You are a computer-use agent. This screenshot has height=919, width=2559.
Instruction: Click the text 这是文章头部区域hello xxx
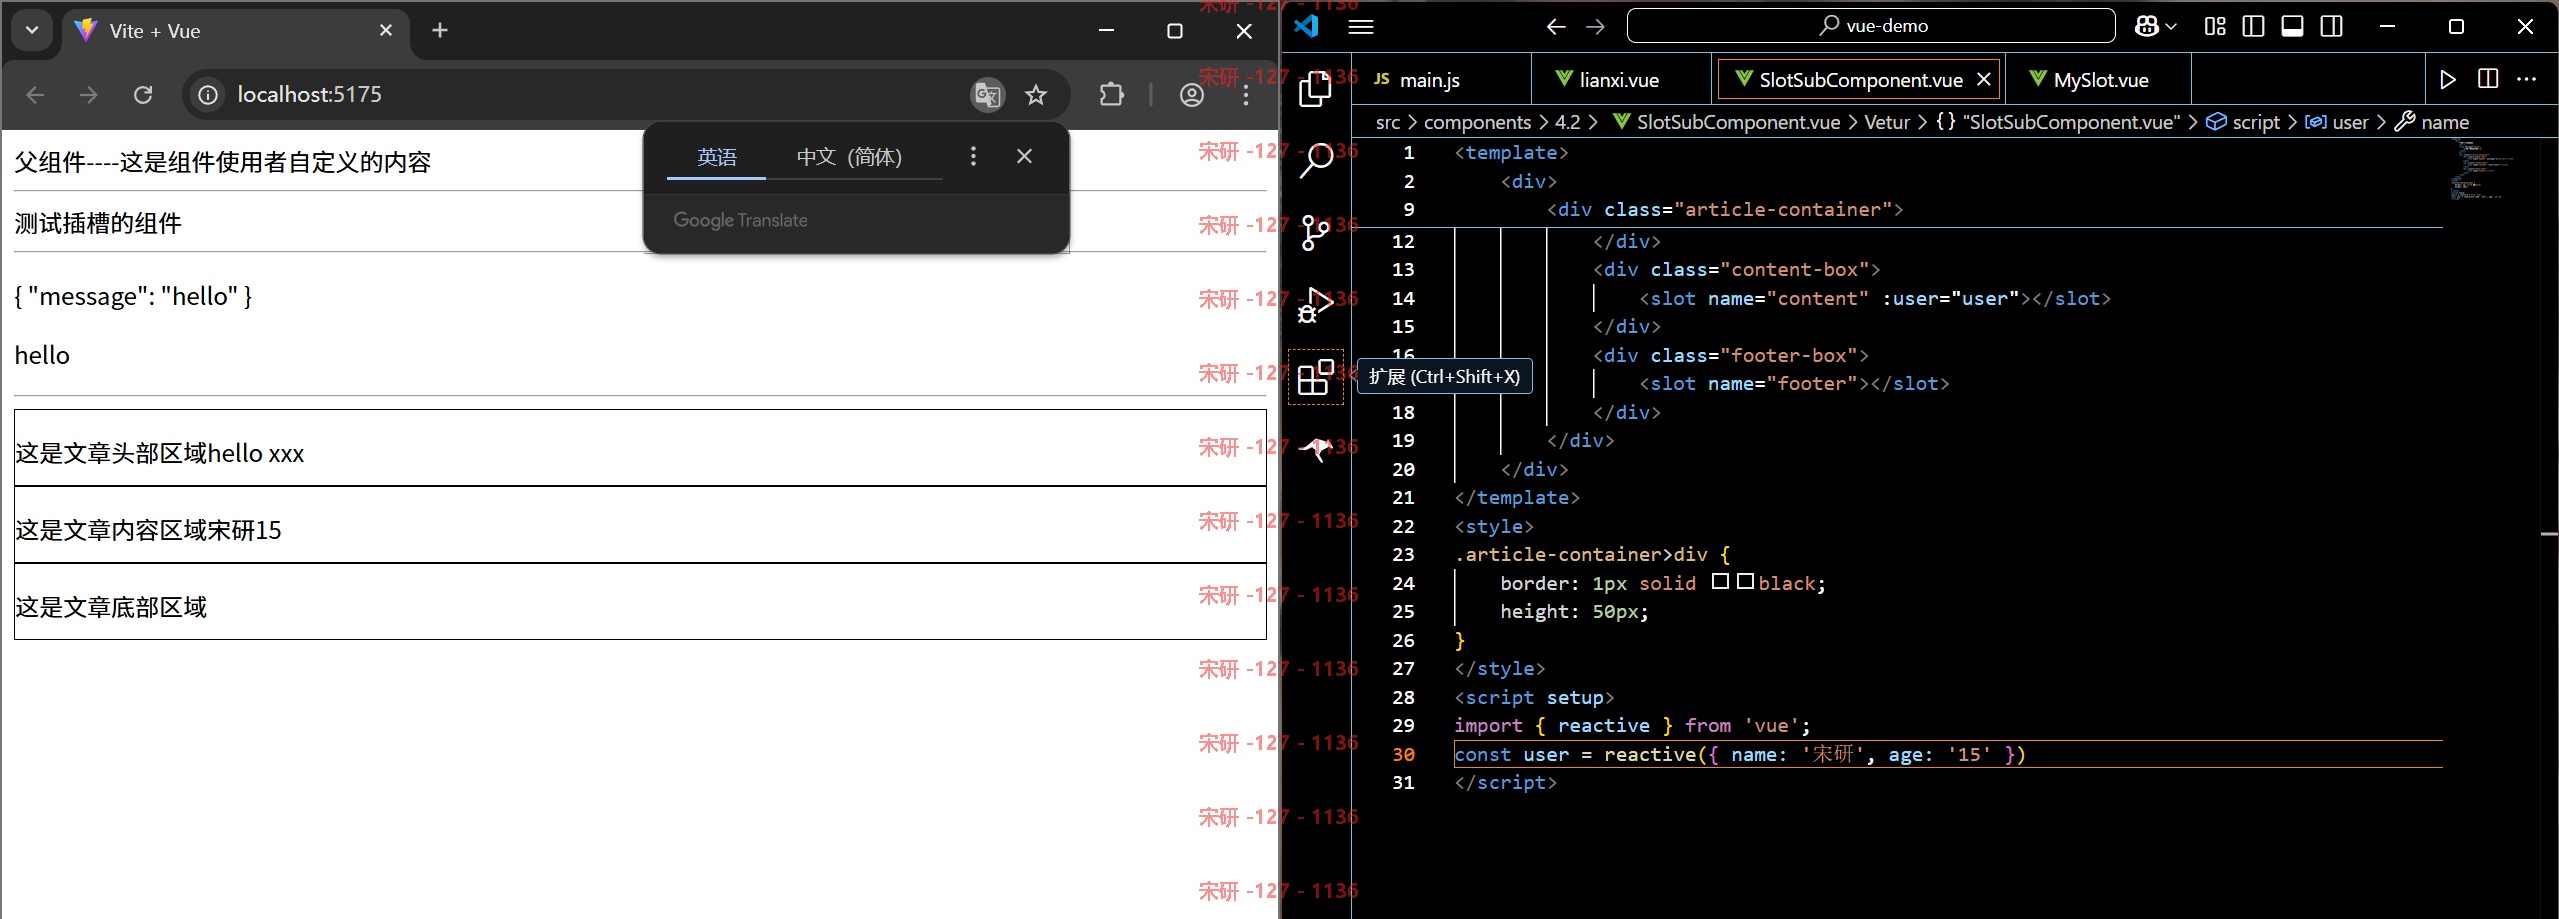pos(160,453)
